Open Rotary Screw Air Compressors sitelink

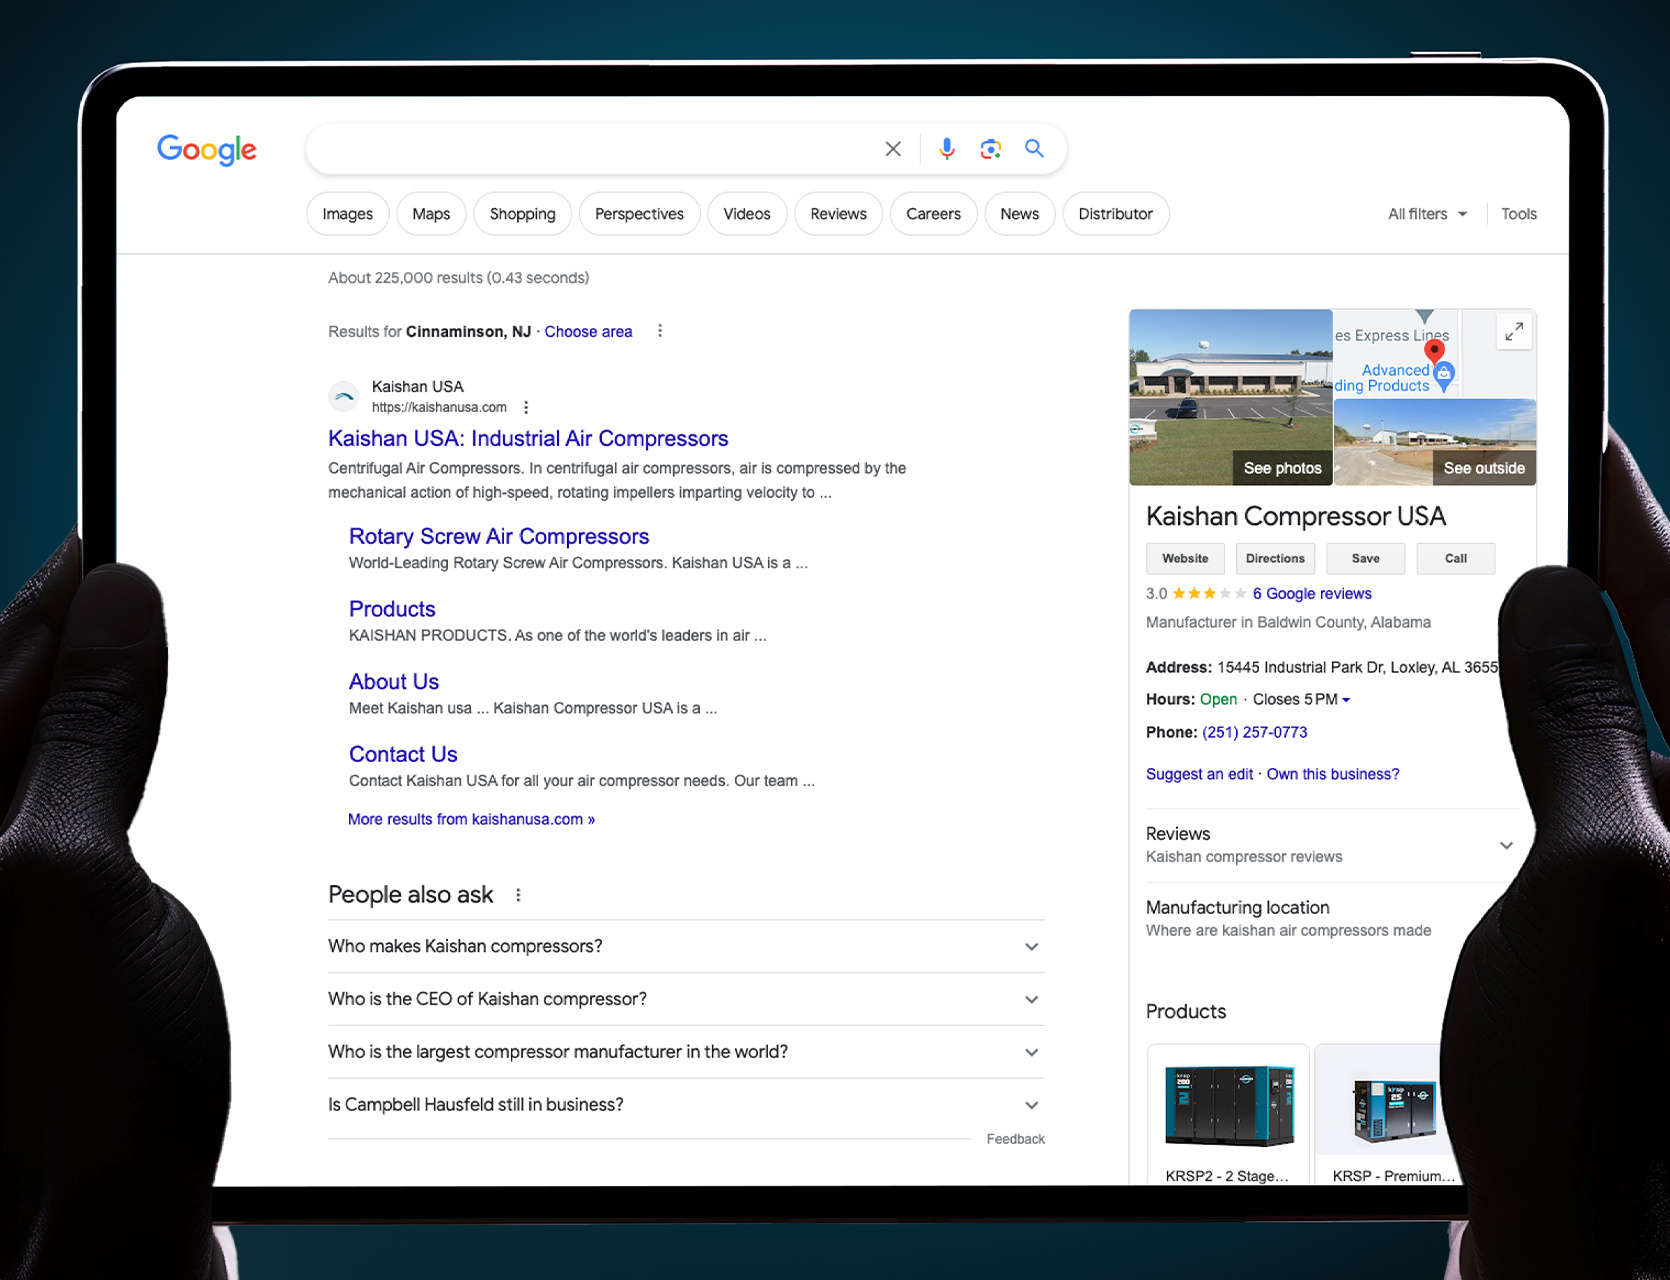[x=499, y=537]
